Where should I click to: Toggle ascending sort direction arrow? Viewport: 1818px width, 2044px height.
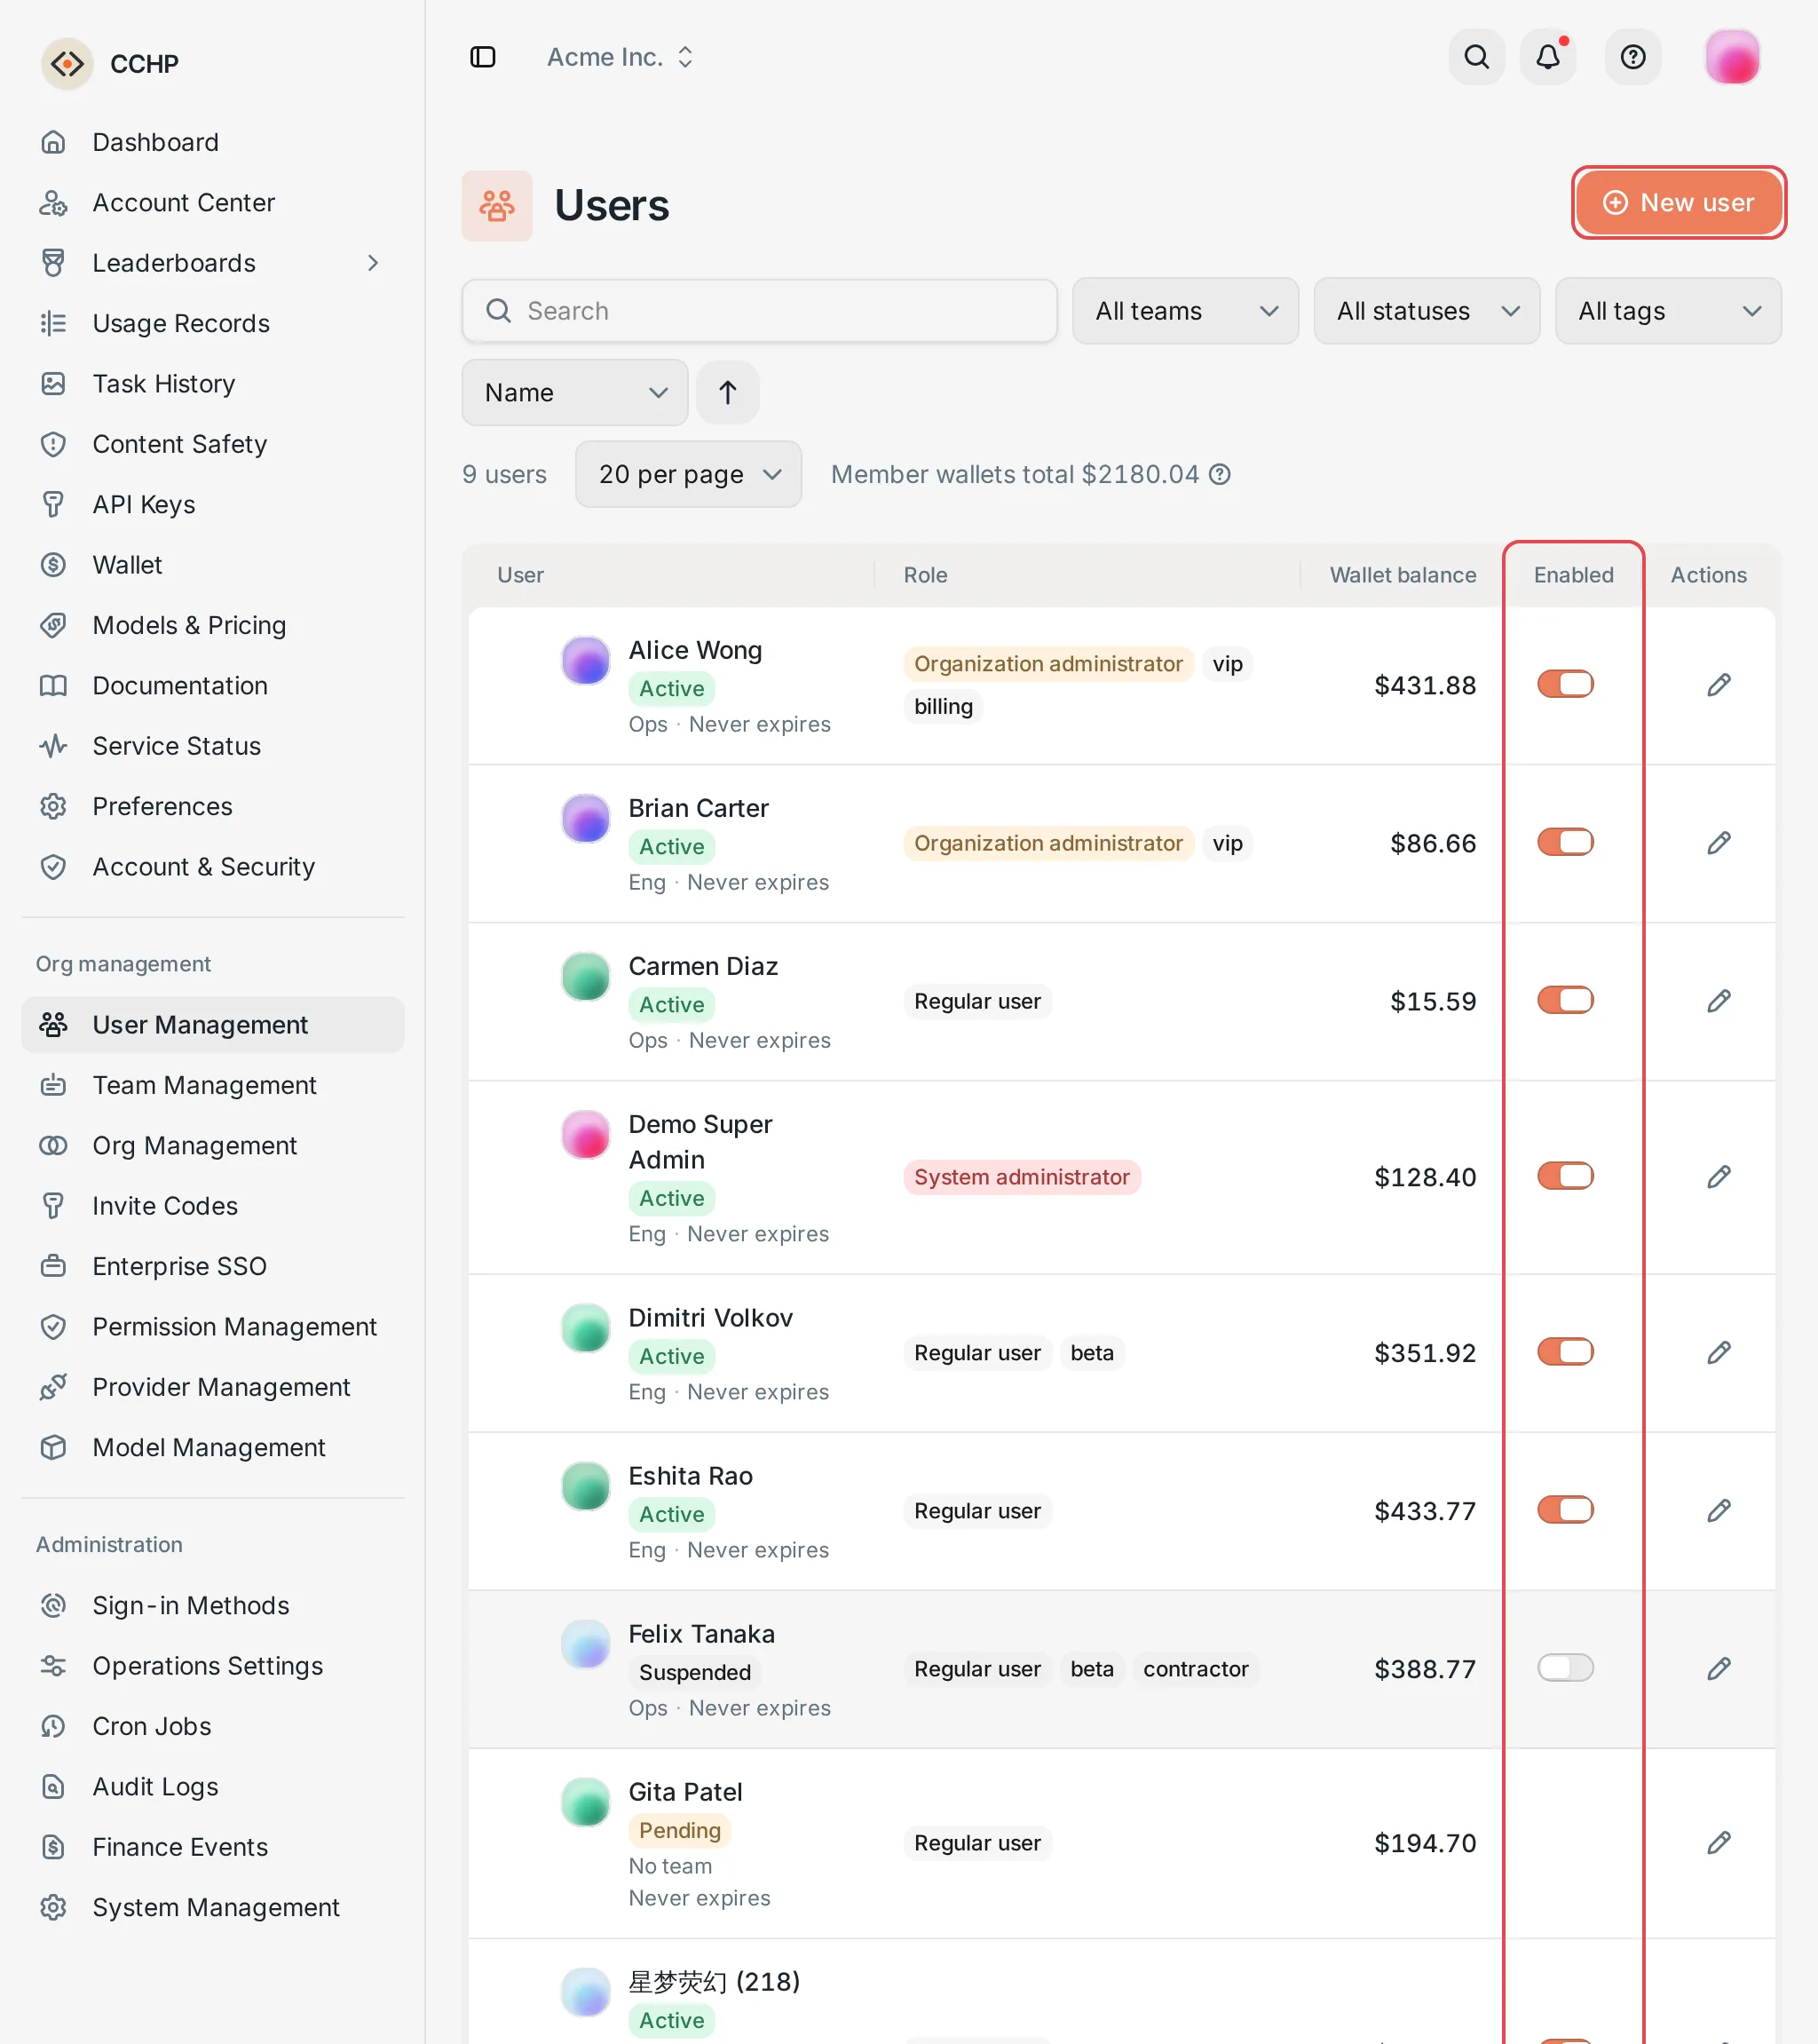click(727, 392)
